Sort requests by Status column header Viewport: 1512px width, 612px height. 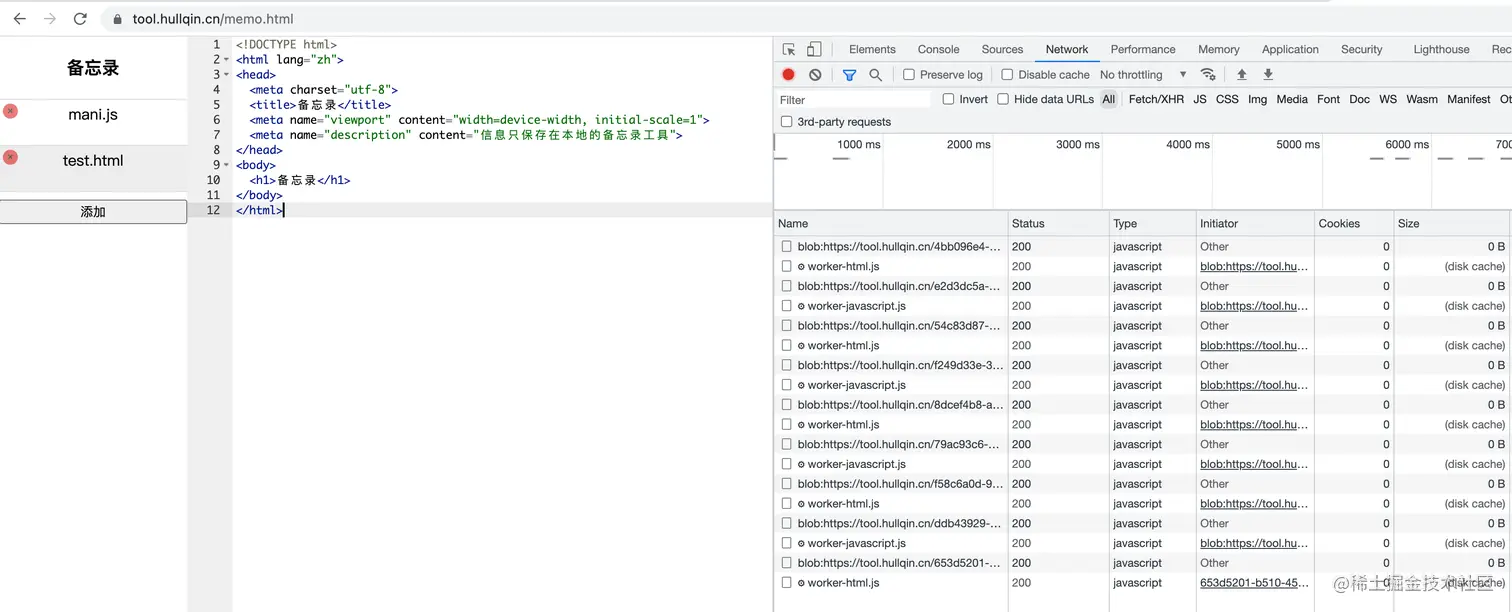click(x=1059, y=224)
